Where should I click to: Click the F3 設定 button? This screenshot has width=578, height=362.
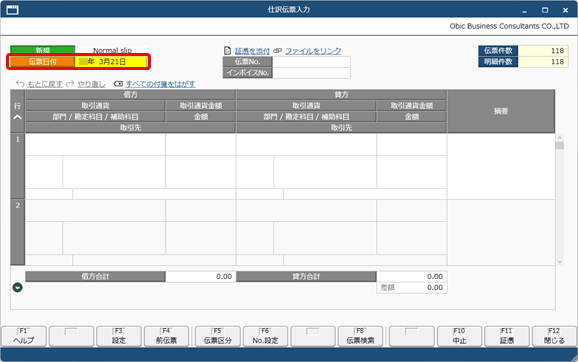point(119,336)
